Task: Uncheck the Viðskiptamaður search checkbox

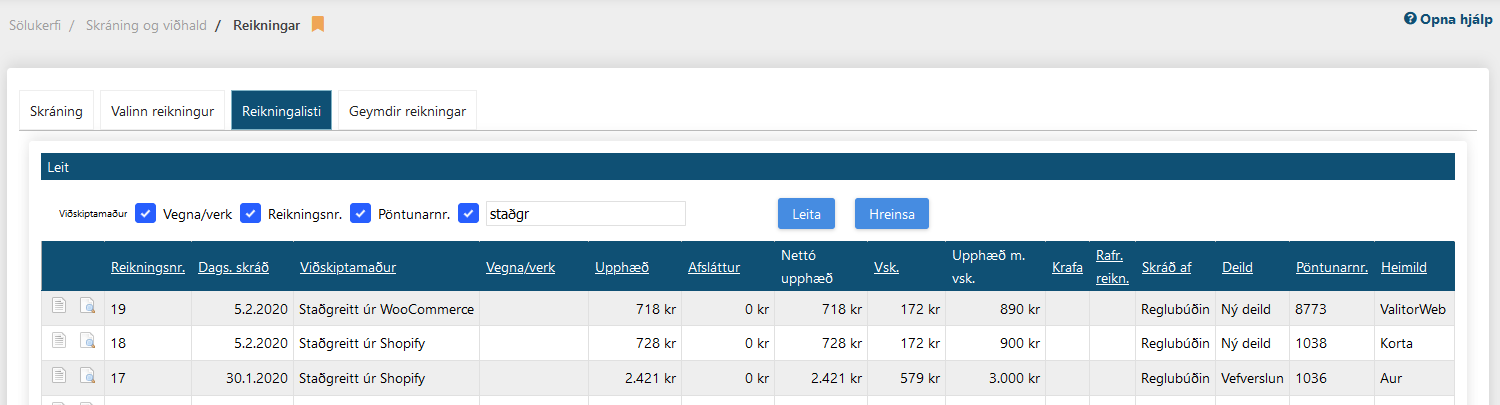Action: 146,213
